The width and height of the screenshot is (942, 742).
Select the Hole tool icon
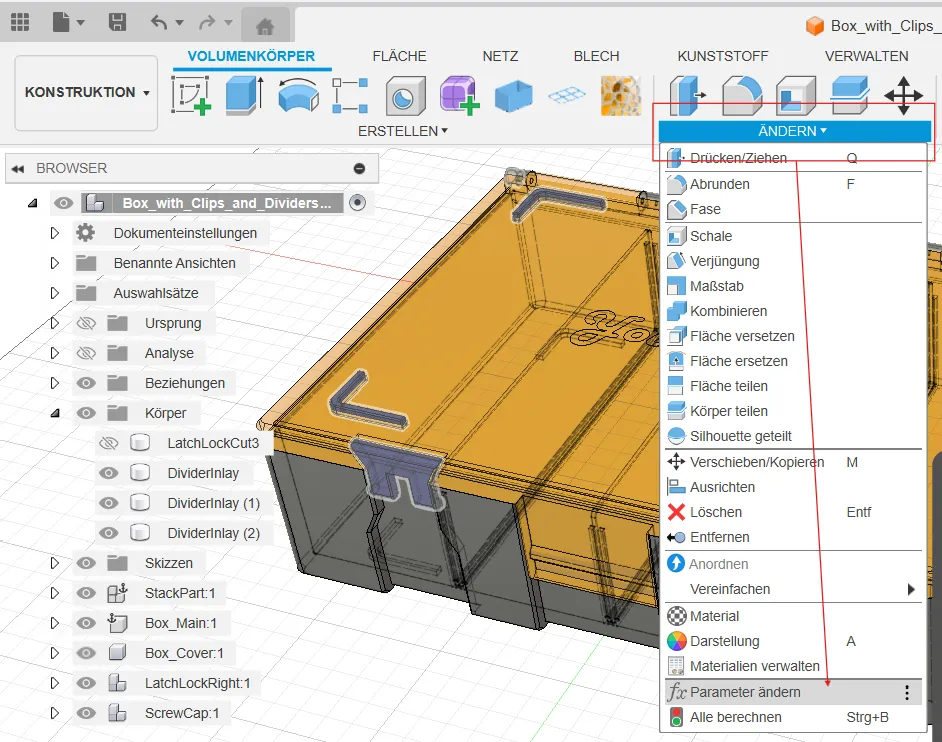[x=406, y=95]
